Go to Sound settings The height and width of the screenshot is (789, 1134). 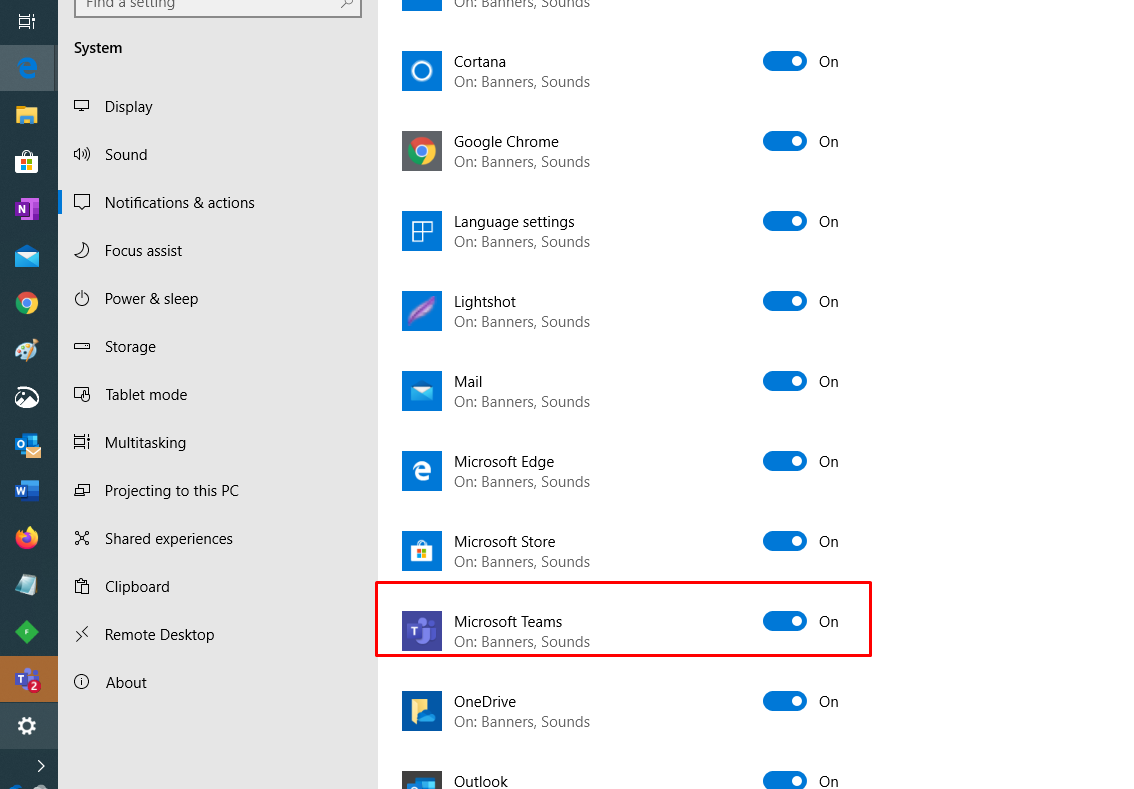[x=218, y=155]
